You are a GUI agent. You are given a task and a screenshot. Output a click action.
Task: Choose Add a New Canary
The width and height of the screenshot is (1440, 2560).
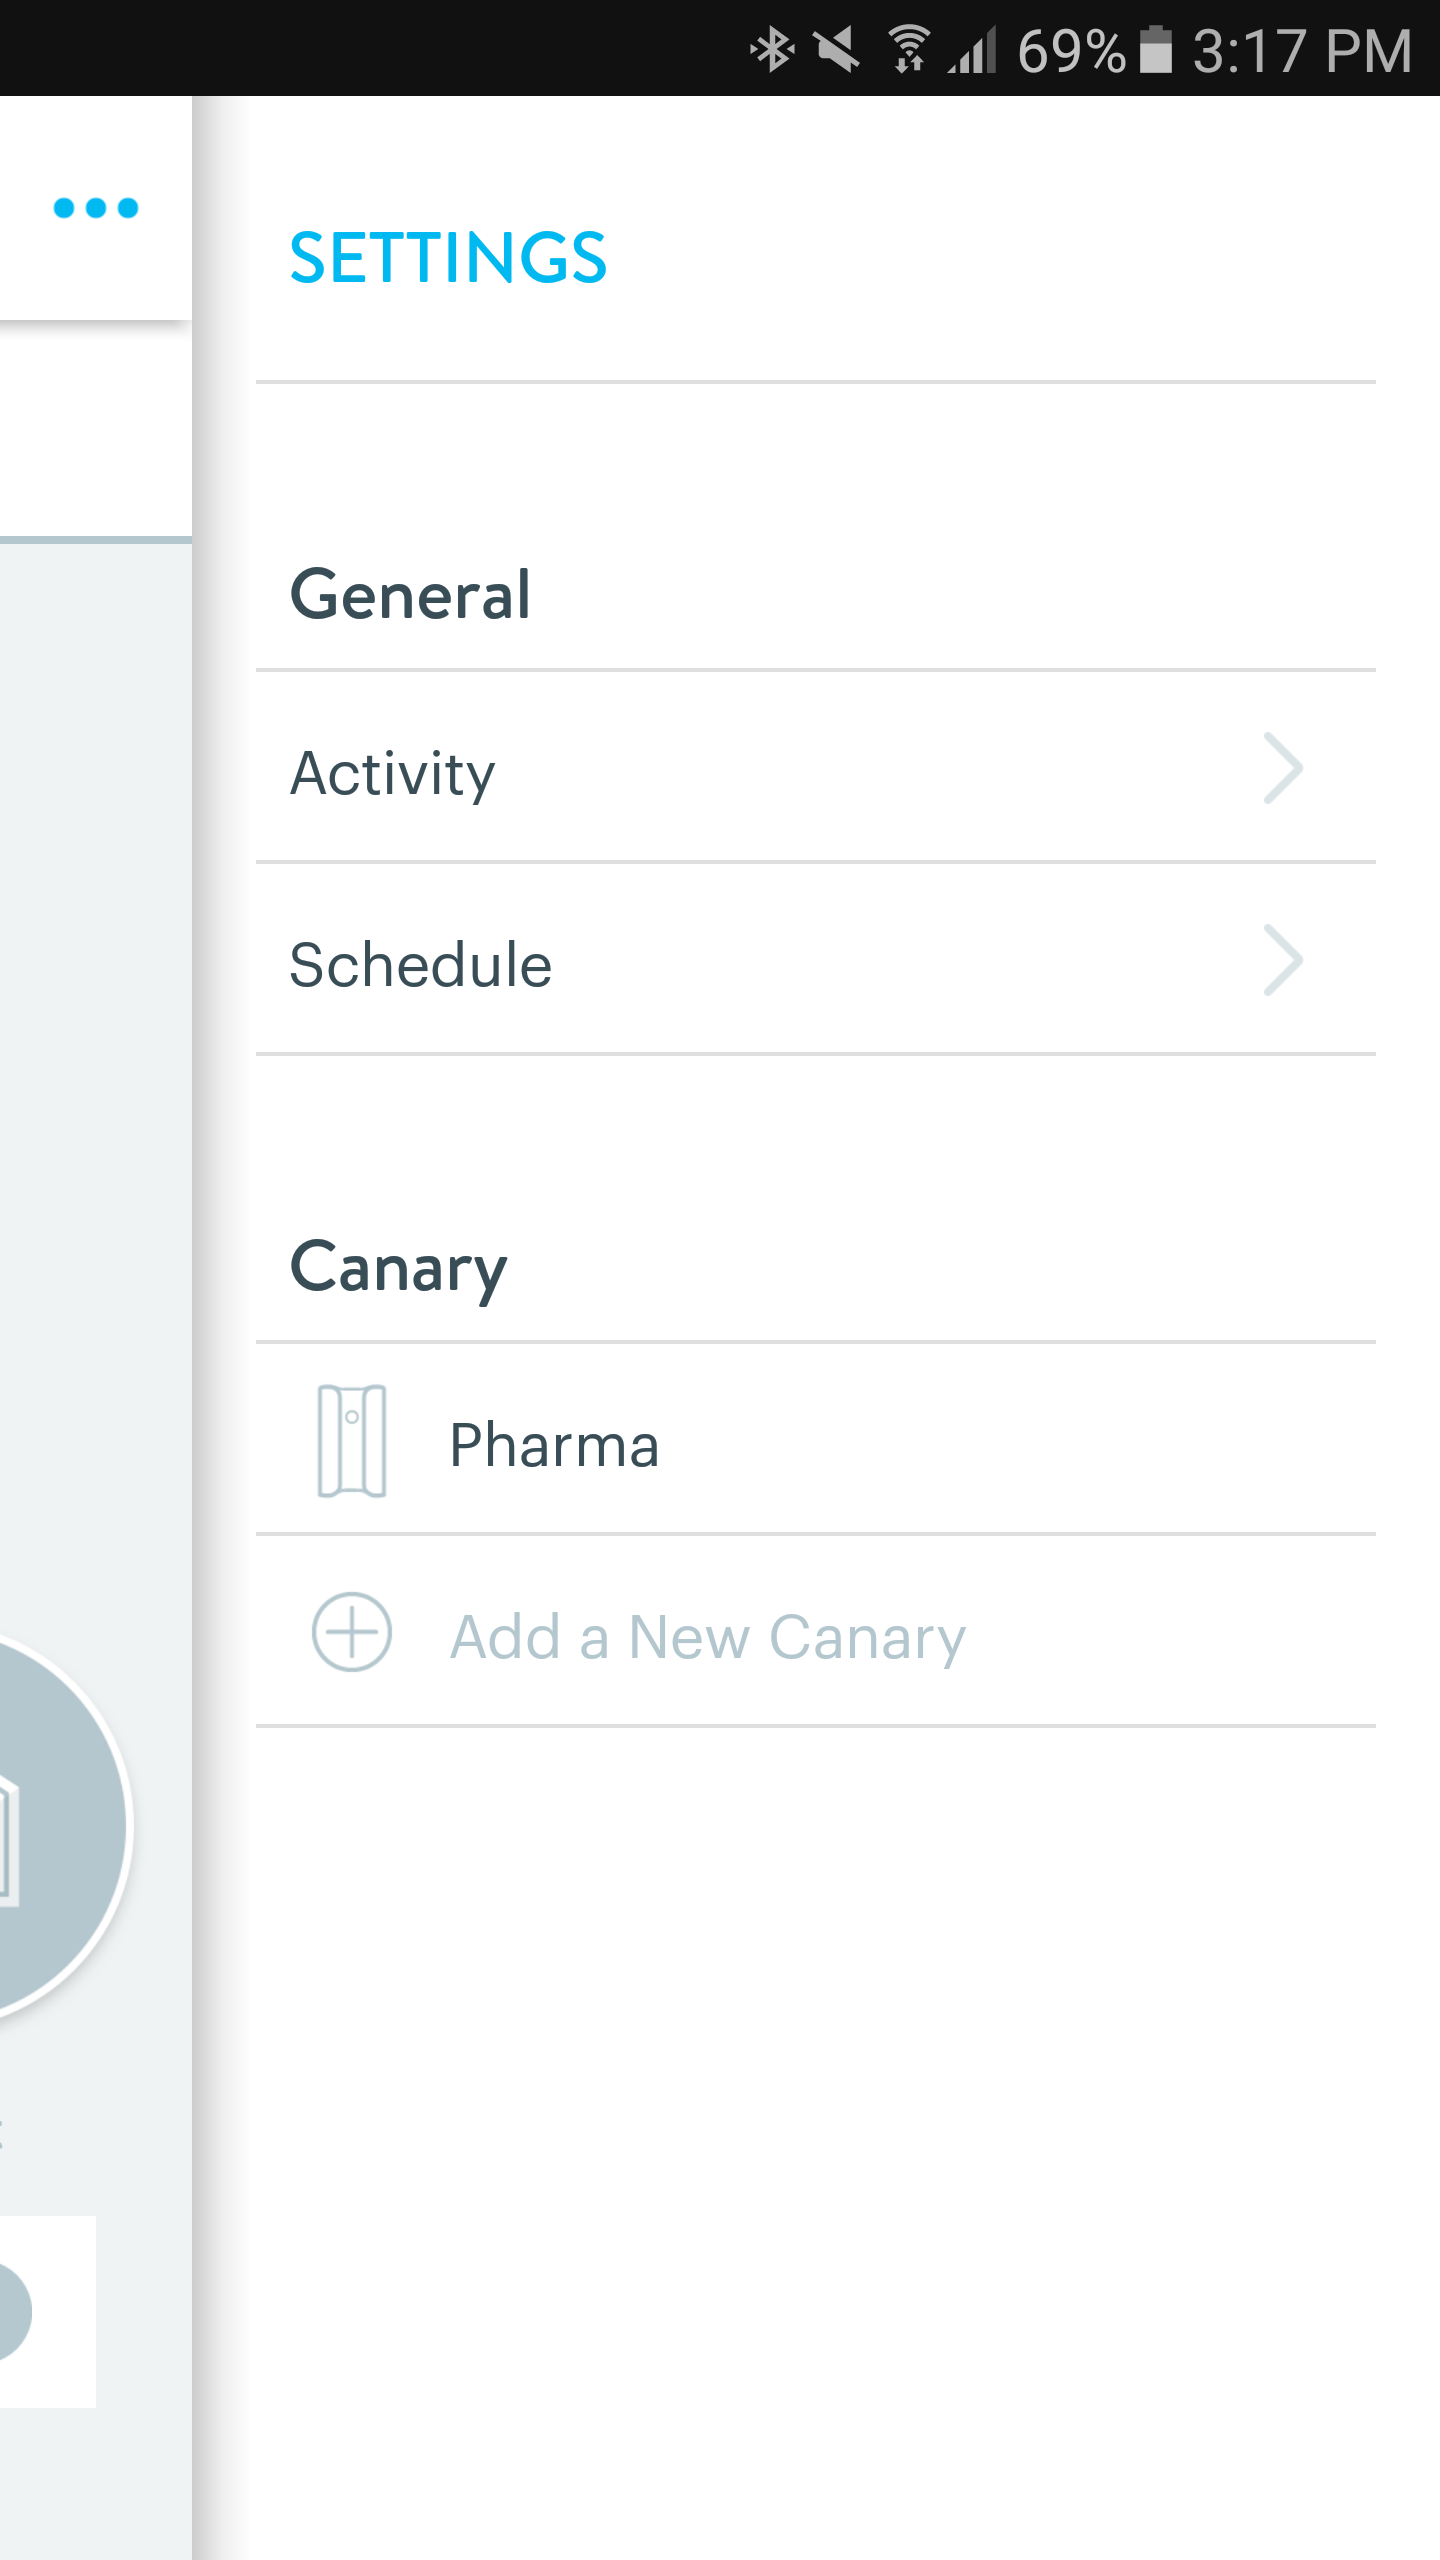(x=707, y=1635)
